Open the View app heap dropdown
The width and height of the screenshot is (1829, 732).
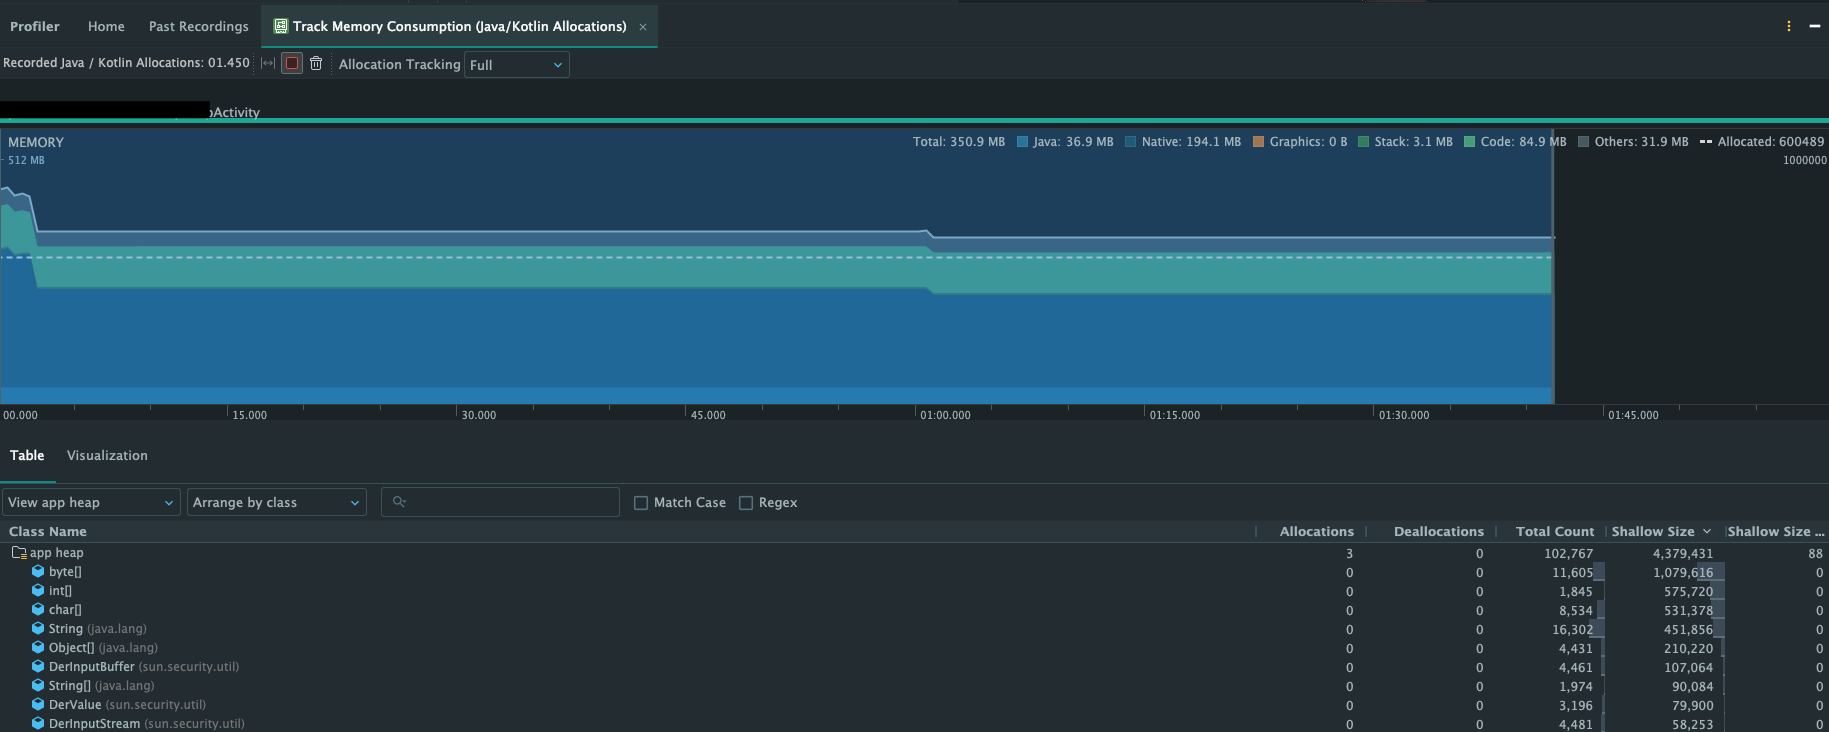tap(91, 502)
